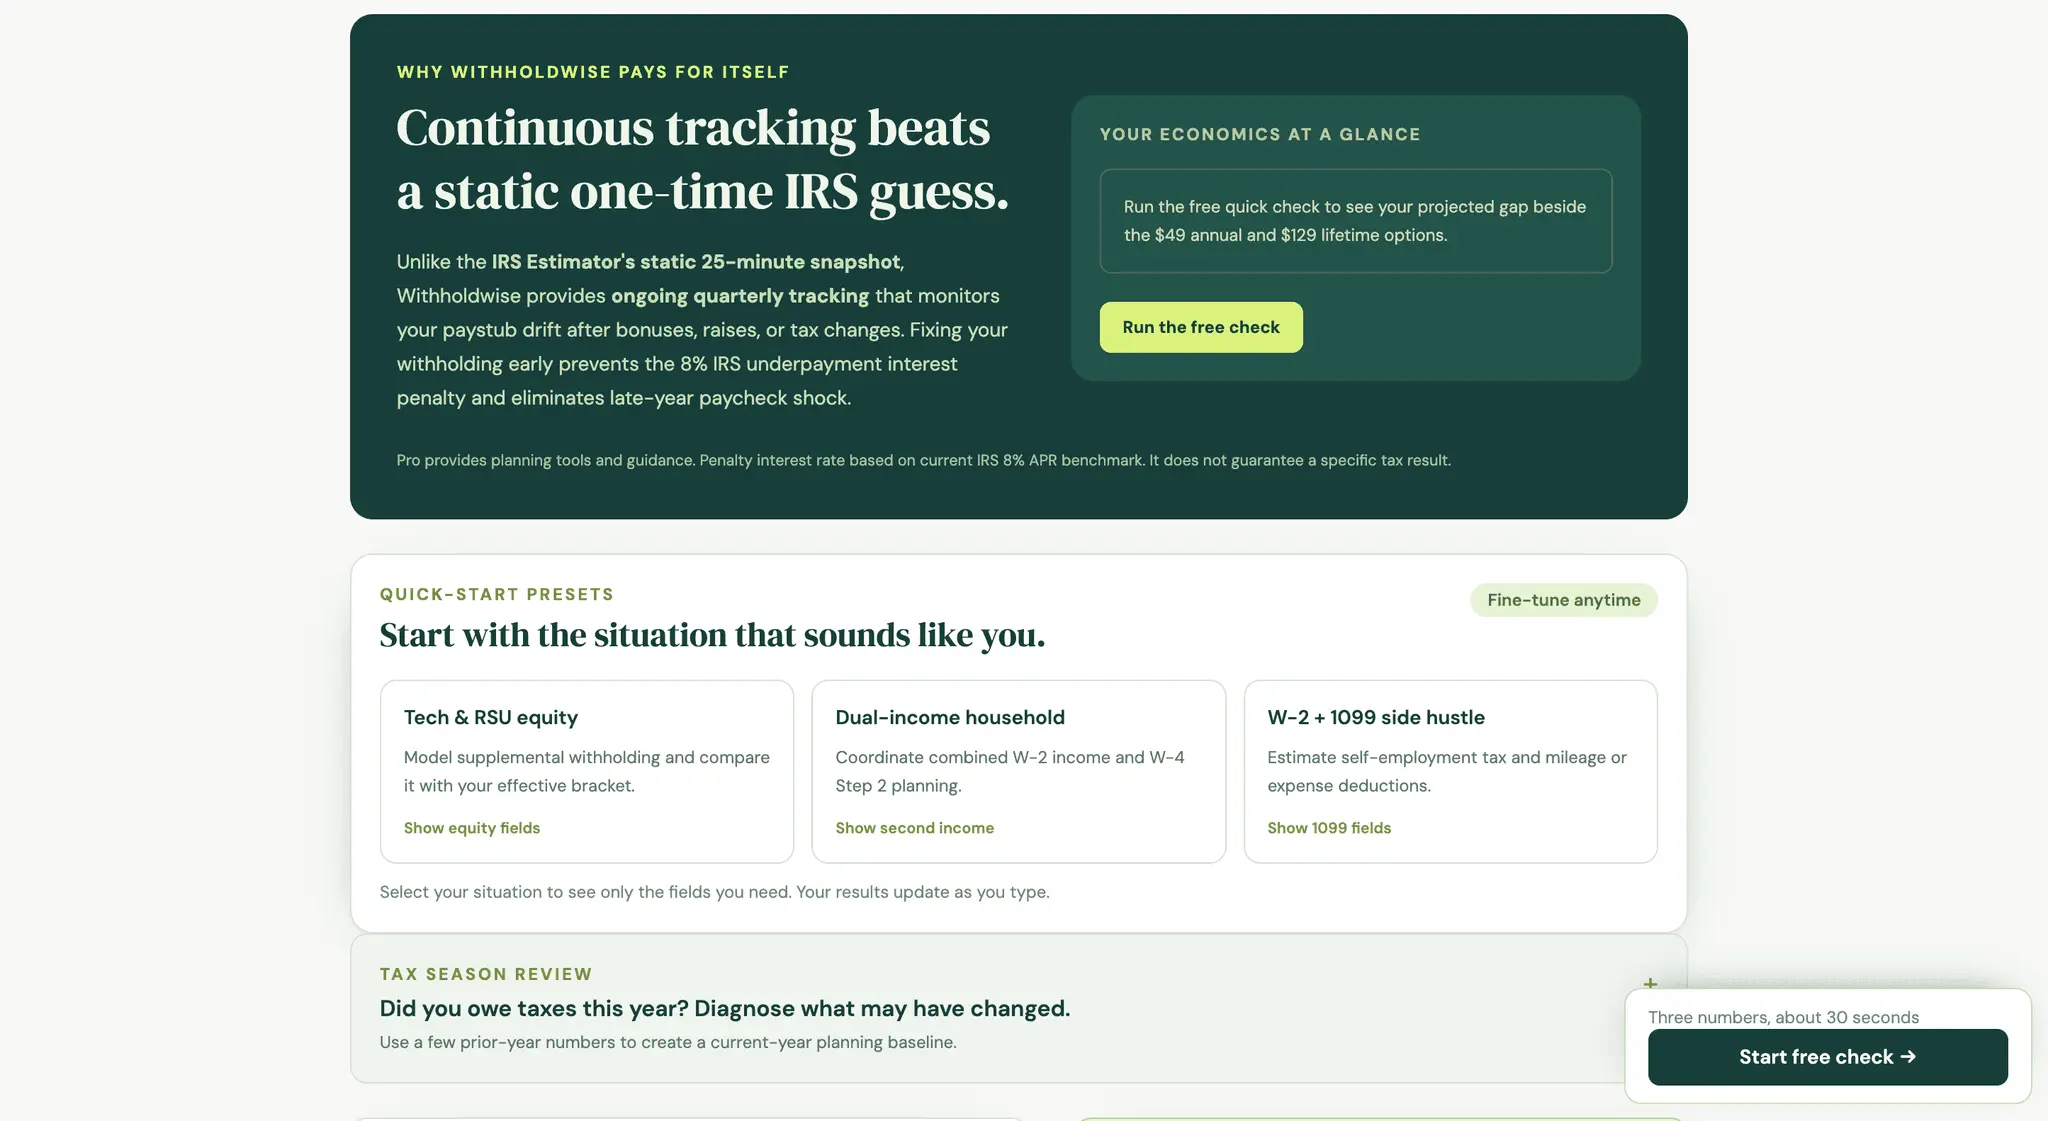
Task: Open Show equity fields link
Action: coord(472,828)
